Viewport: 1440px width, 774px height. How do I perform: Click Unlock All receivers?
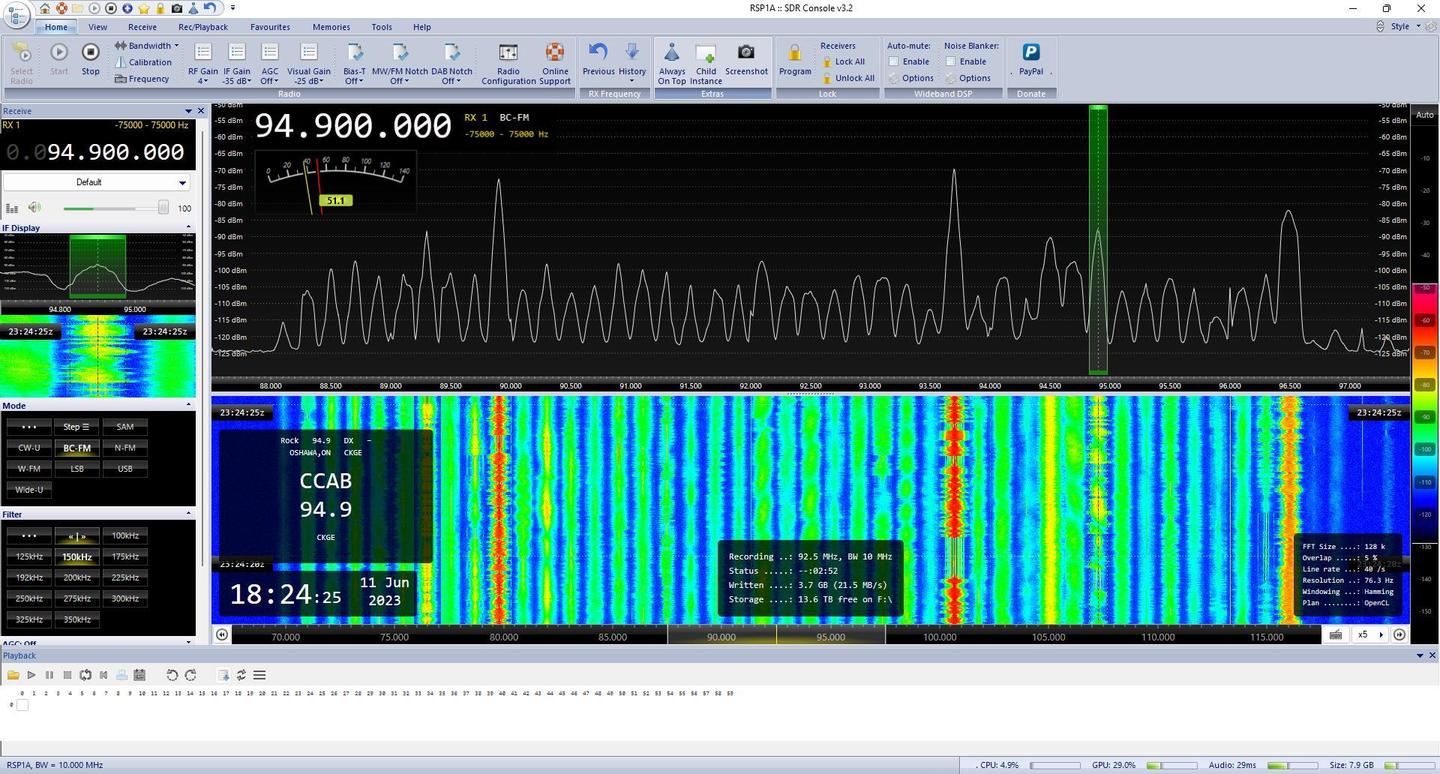pos(848,78)
